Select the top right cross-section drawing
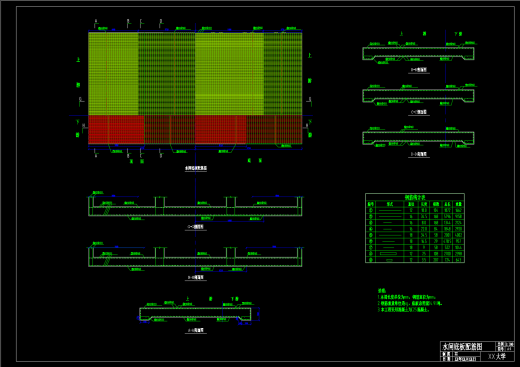Screen dimensions: 520x367 [x=418, y=54]
